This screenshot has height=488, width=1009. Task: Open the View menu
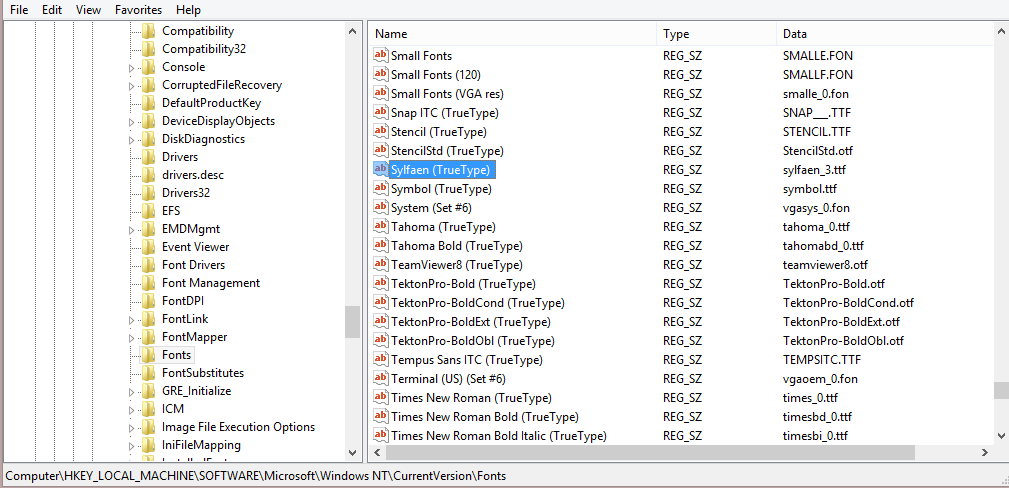click(x=88, y=10)
